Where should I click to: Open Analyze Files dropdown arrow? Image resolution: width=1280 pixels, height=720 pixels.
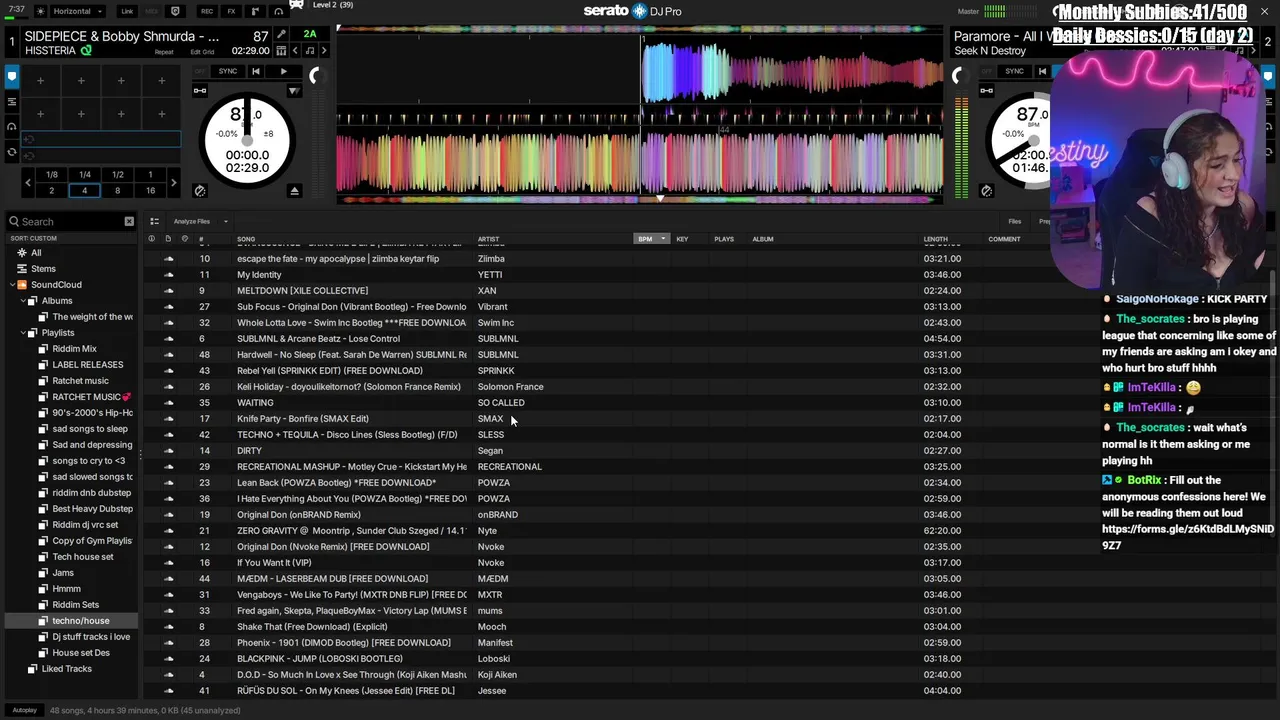[x=225, y=221]
